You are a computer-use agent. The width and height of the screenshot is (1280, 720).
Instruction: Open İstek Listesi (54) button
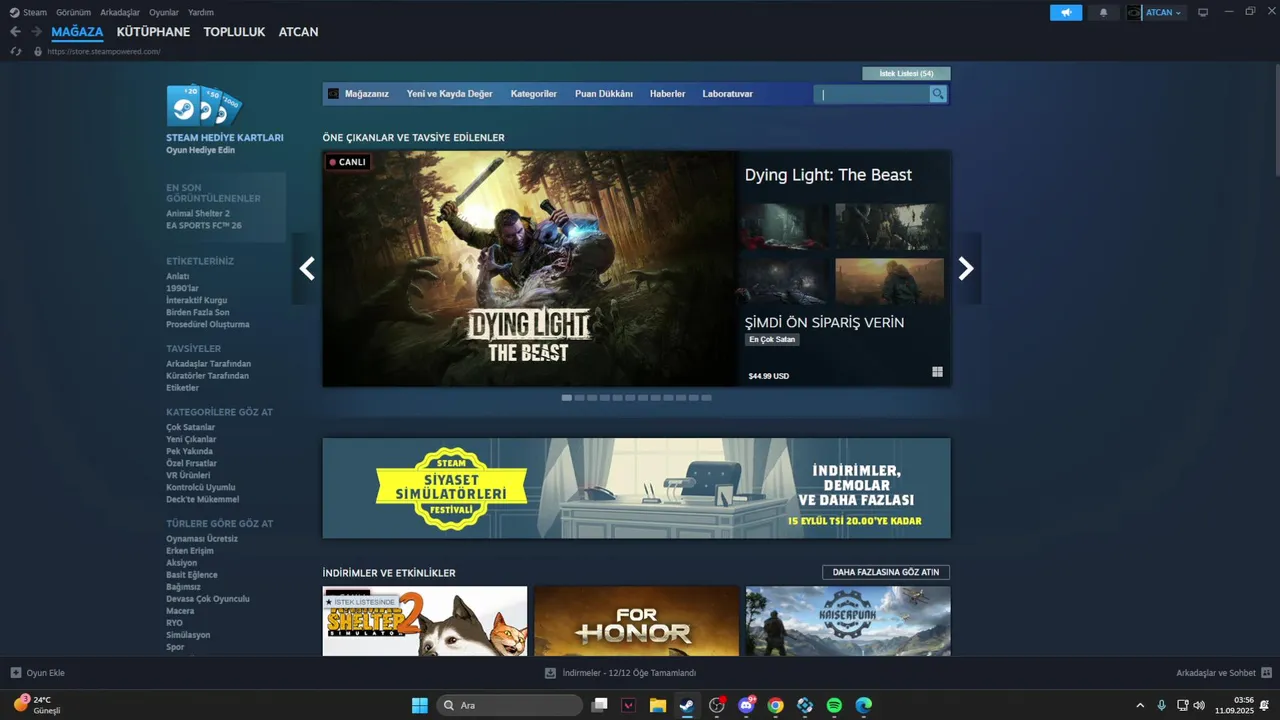pos(906,73)
